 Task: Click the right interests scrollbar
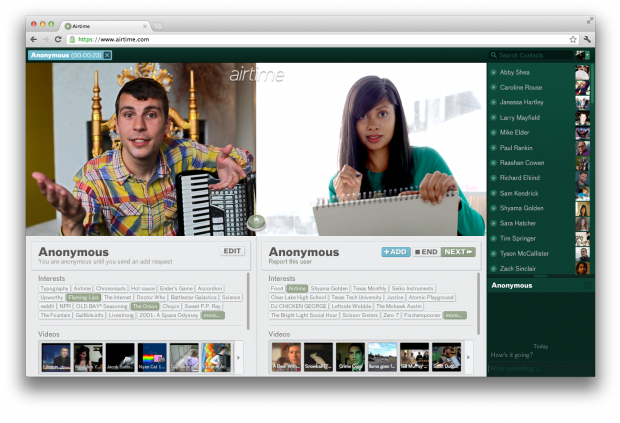pos(478,303)
